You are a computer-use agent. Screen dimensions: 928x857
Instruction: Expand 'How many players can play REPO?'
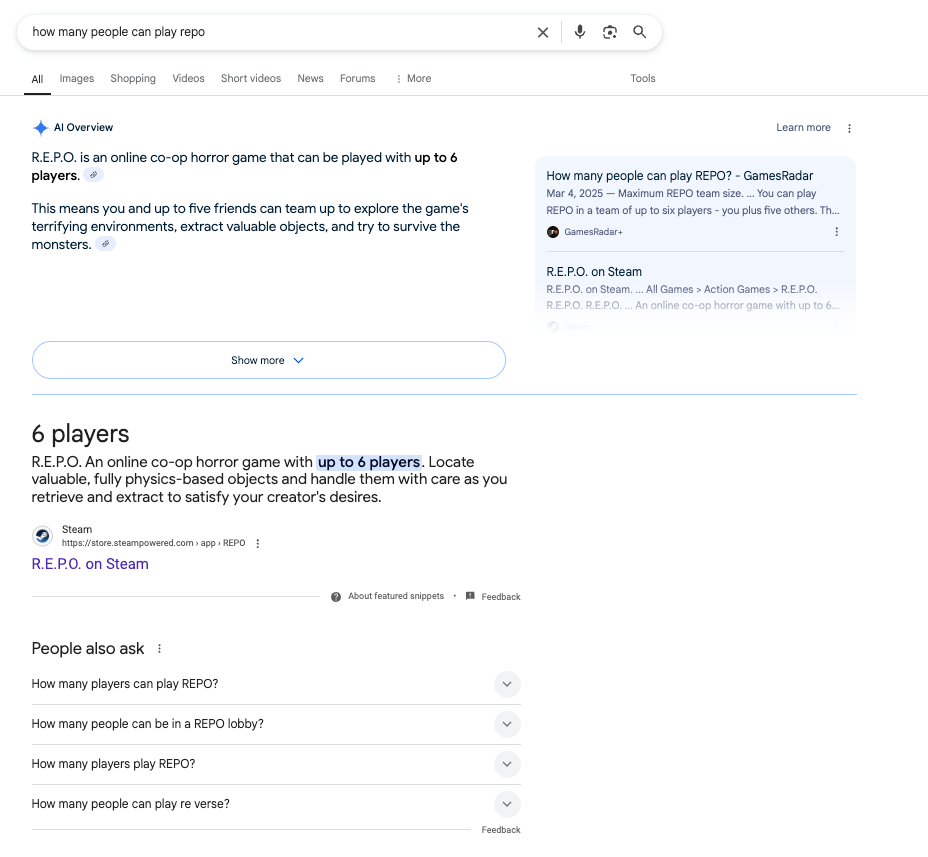tap(507, 684)
